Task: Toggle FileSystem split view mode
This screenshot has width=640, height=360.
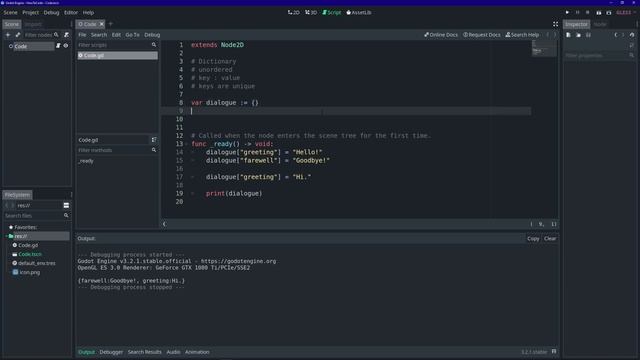Action: coord(66,205)
